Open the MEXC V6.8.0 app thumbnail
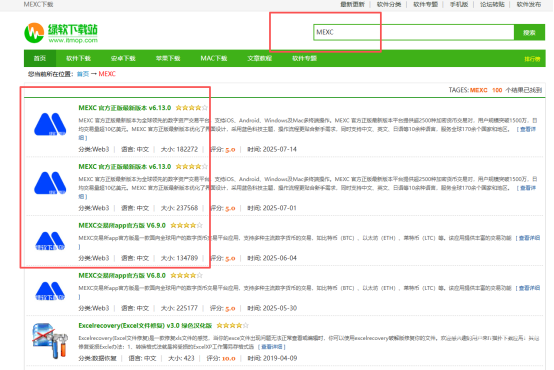554x370 pixels. click(50, 291)
